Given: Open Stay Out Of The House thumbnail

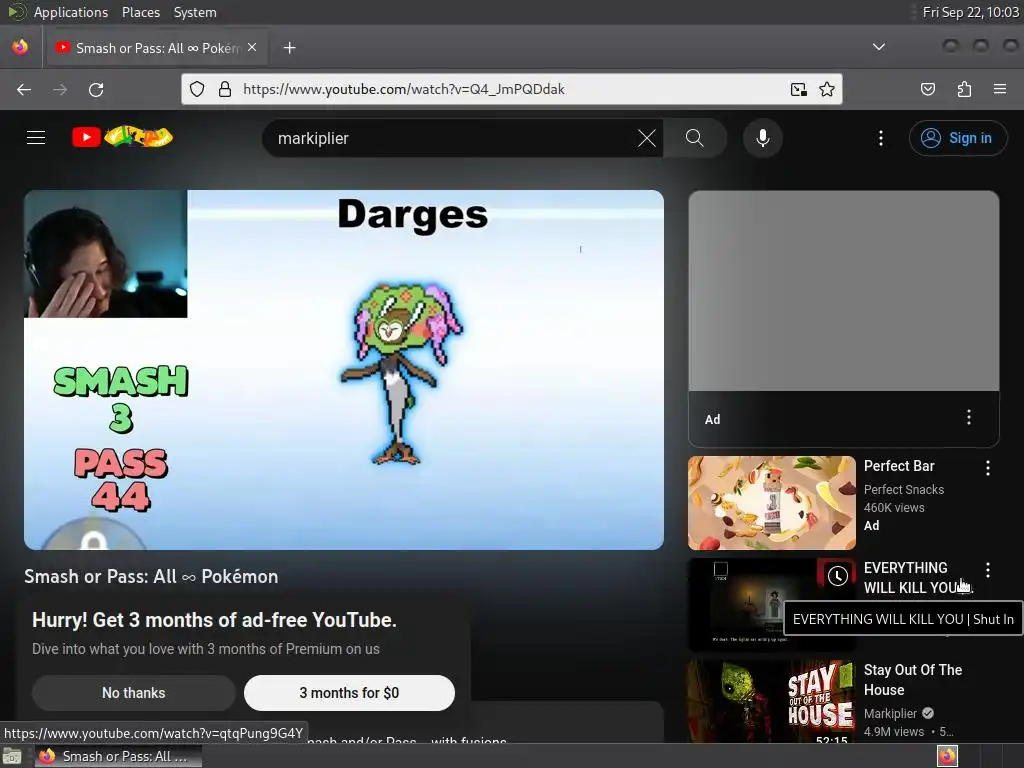Looking at the screenshot, I should tap(771, 701).
